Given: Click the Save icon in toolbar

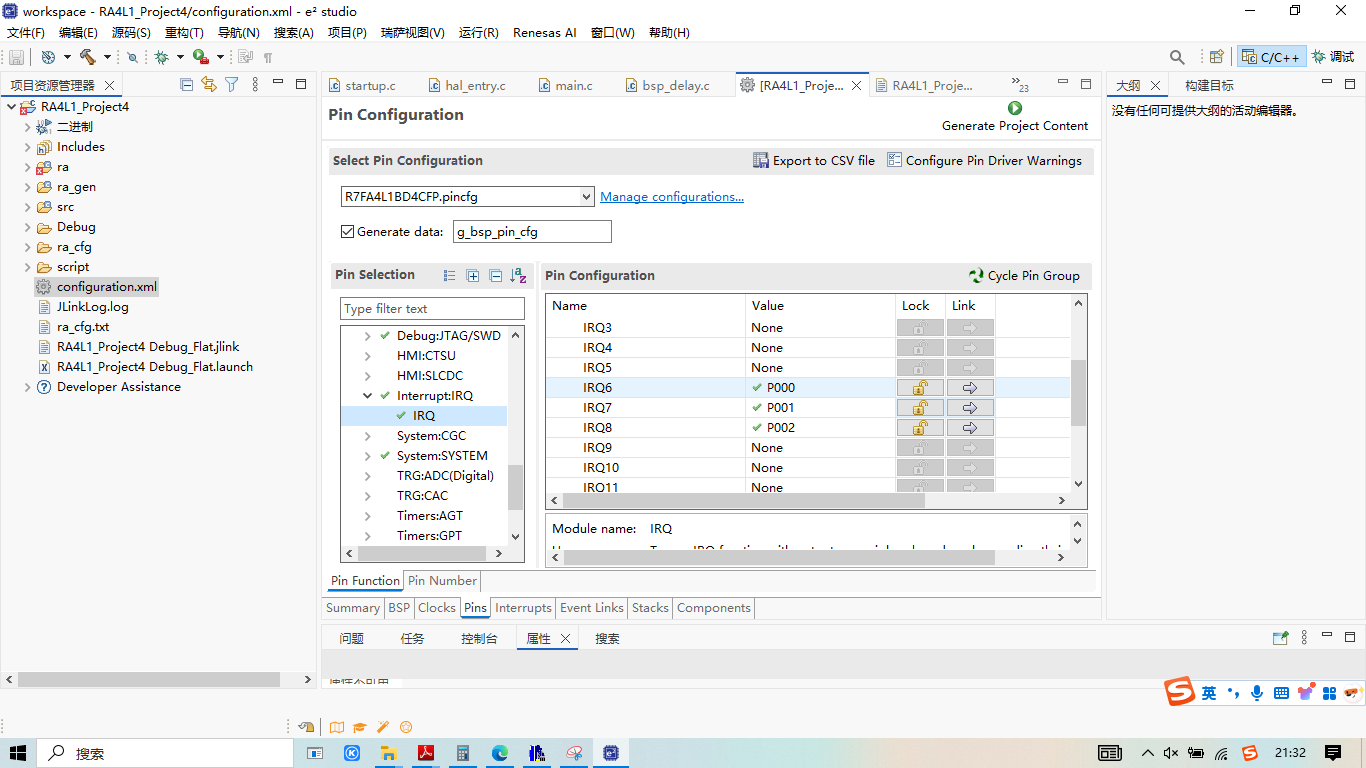Looking at the screenshot, I should tap(16, 57).
